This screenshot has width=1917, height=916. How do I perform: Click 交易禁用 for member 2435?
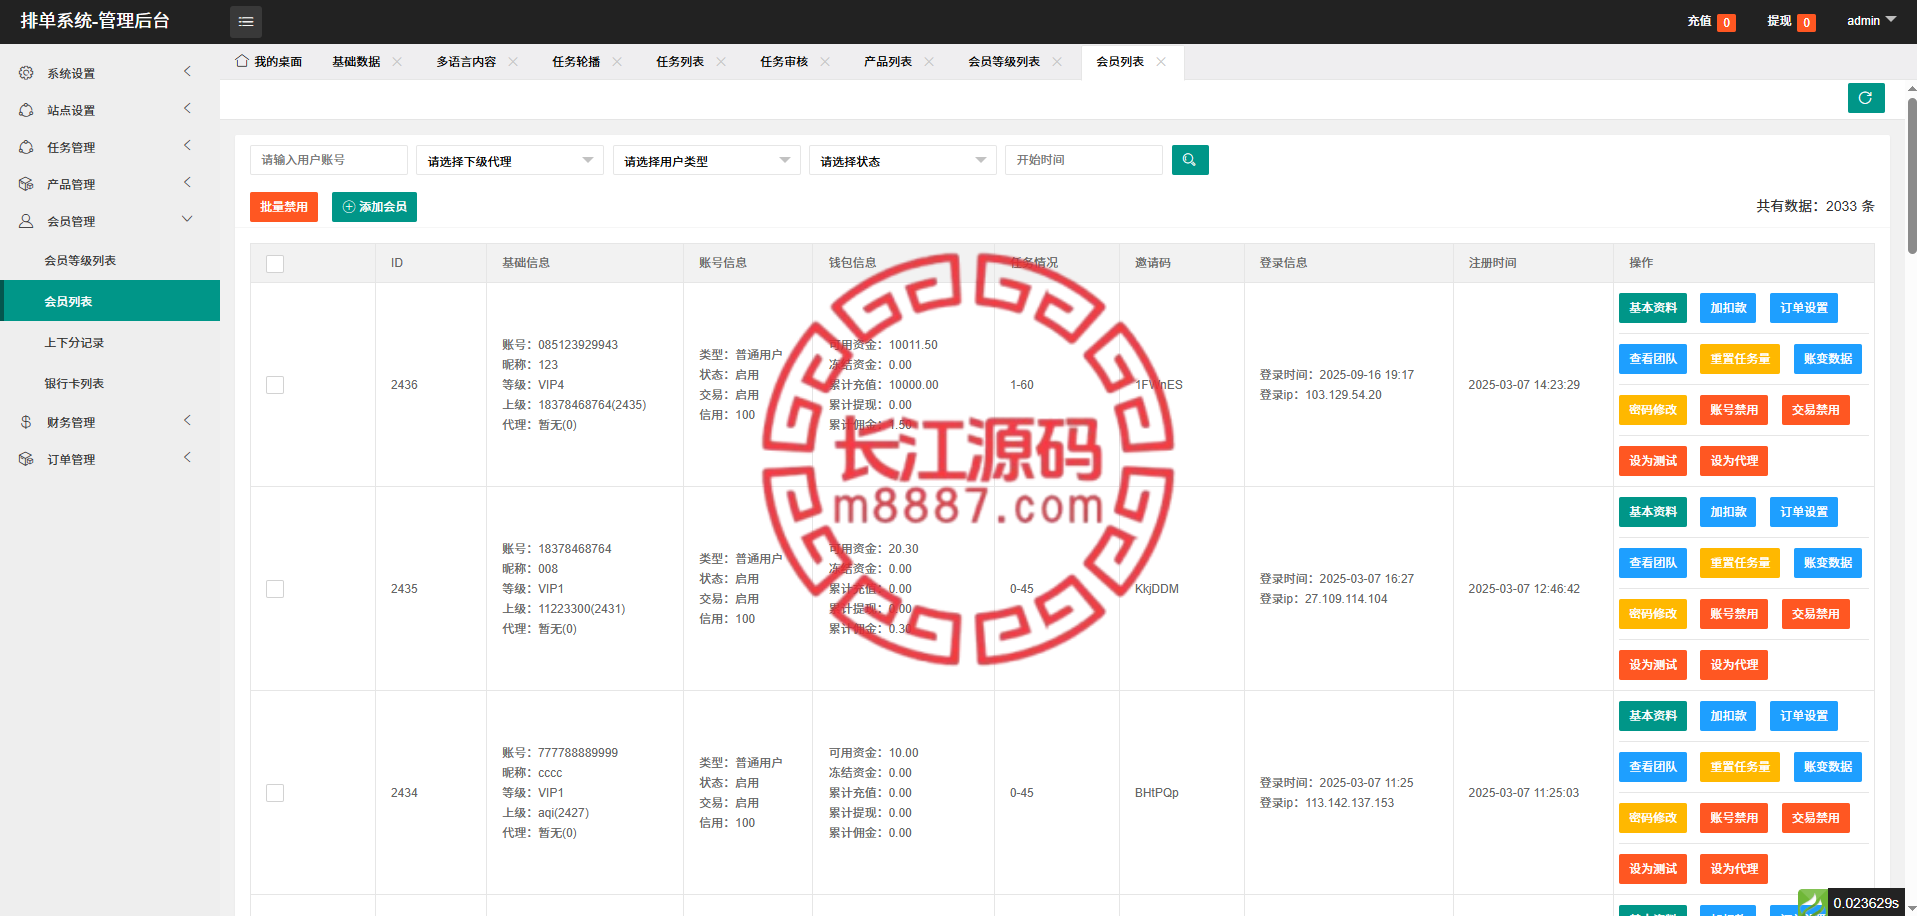click(1816, 614)
